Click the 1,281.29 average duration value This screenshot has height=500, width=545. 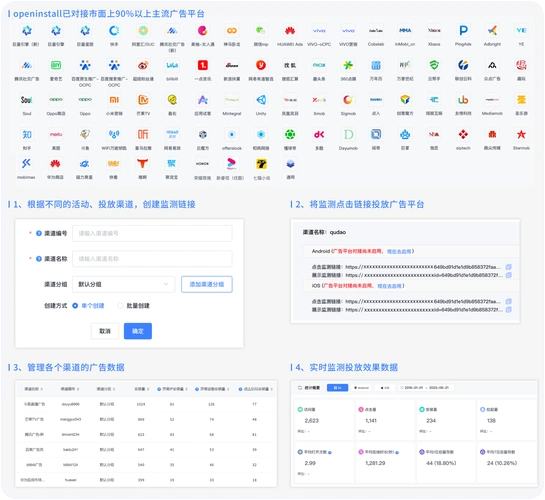375,463
